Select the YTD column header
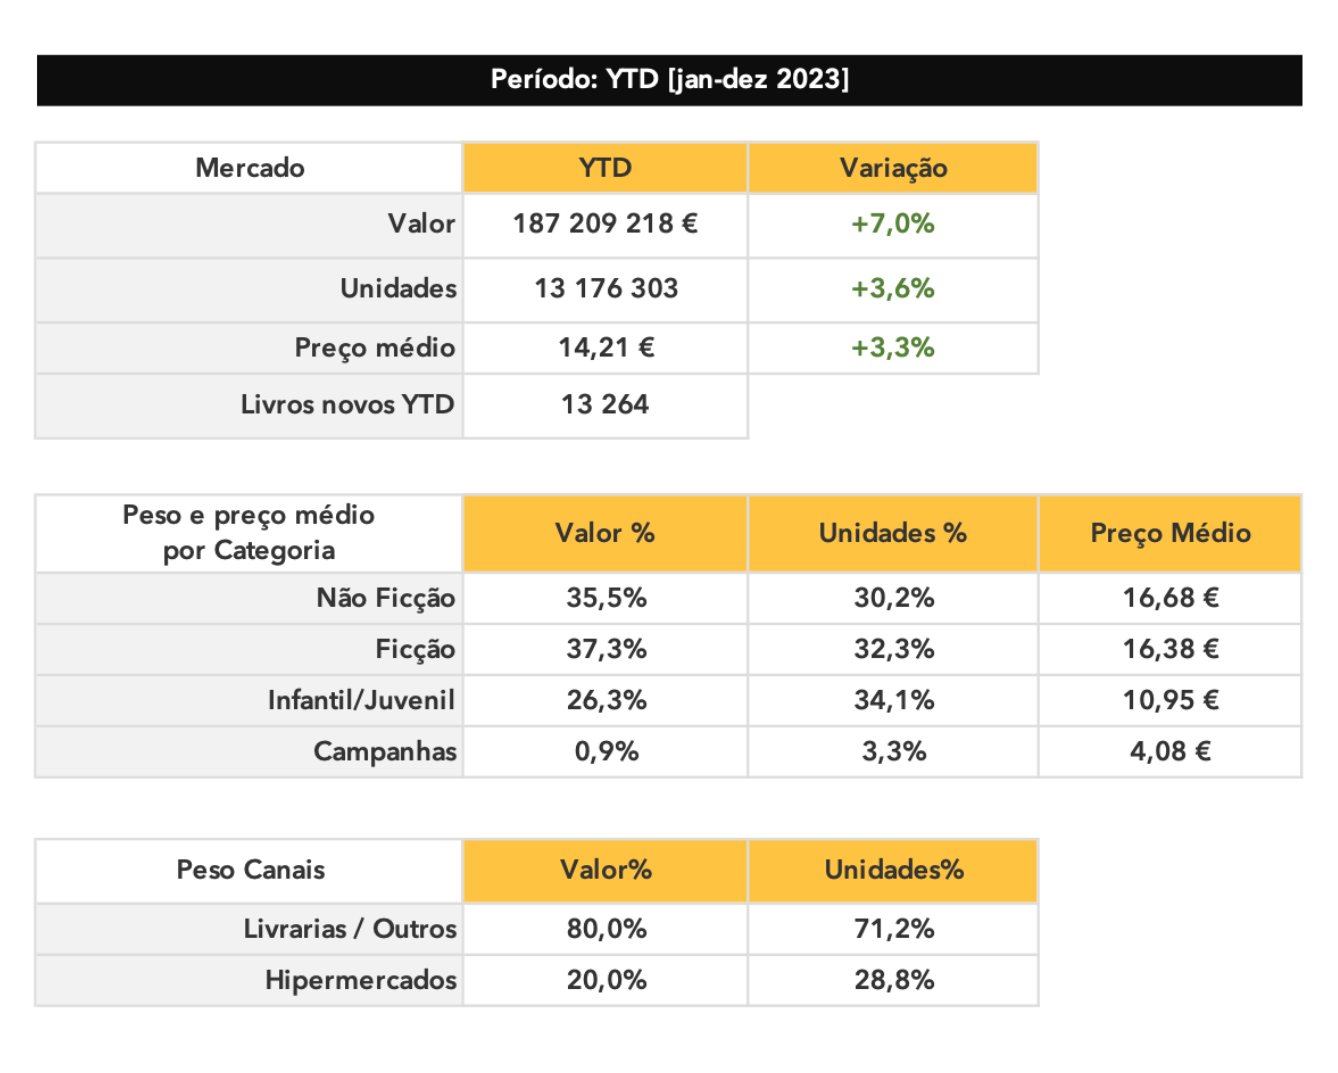Image resolution: width=1338 pixels, height=1073 pixels. pyautogui.click(x=605, y=168)
